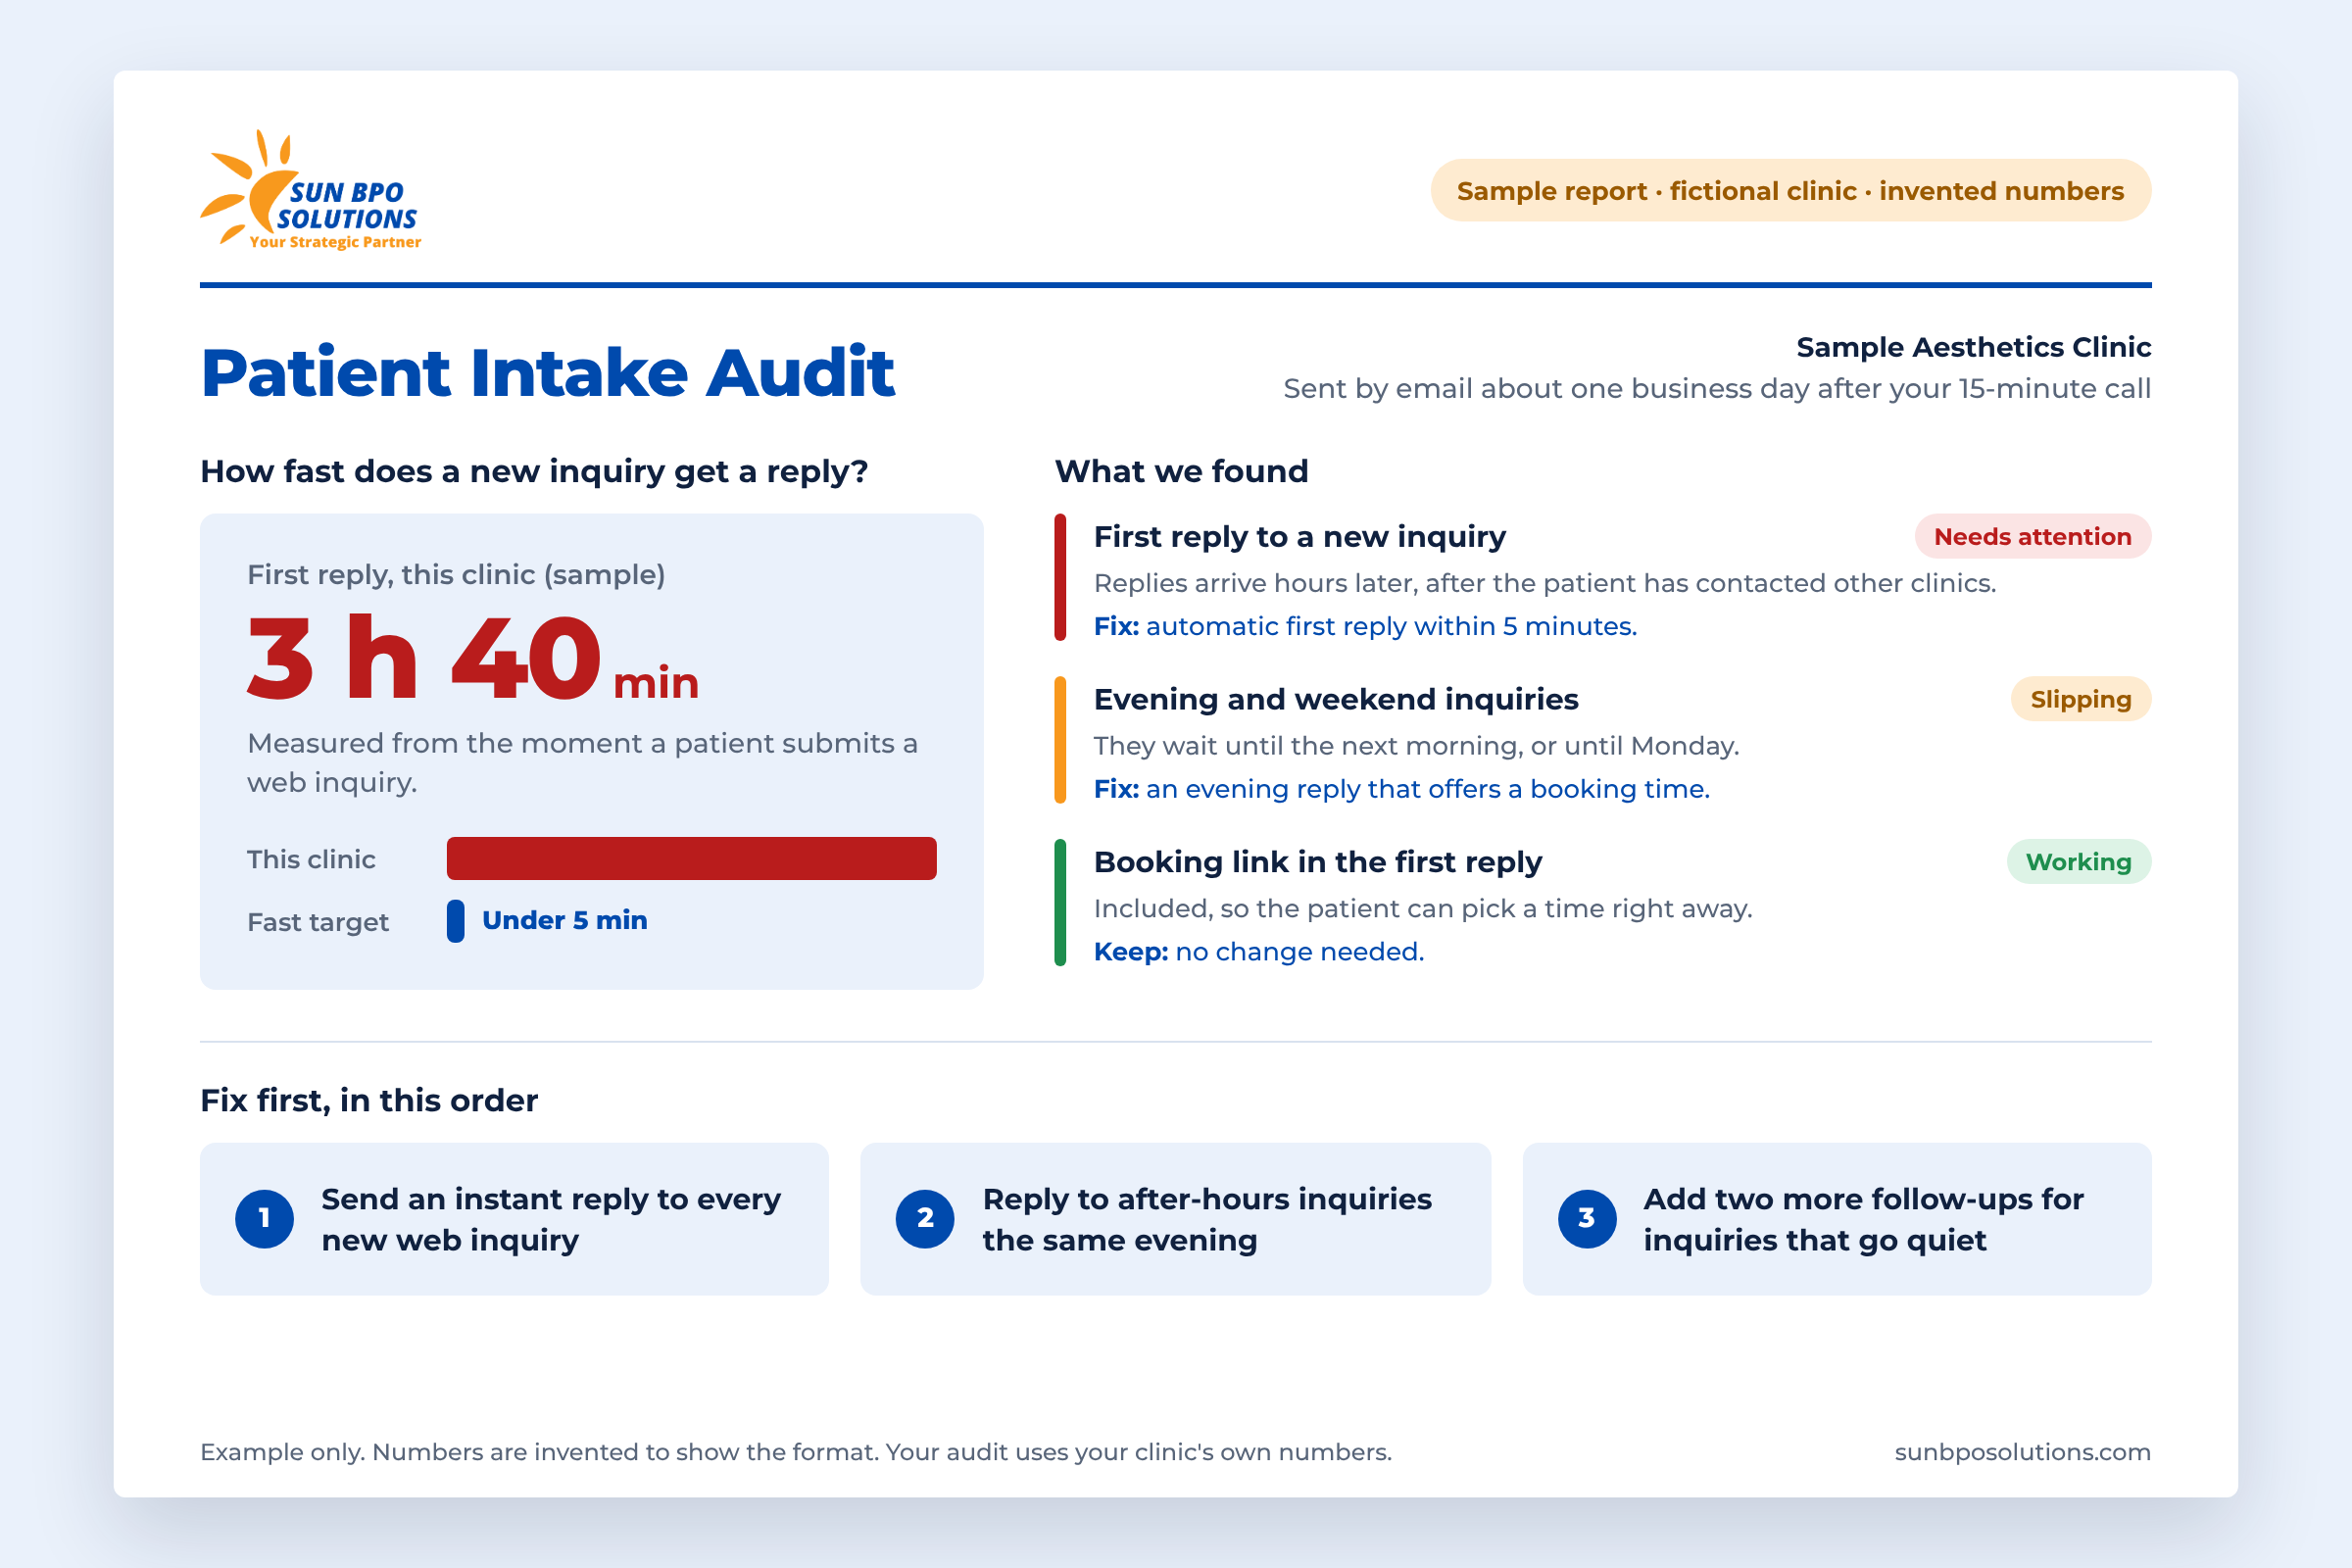Screen dimensions: 2352x1568
Task: Click the step 1 number circle
Action: coord(264,1218)
